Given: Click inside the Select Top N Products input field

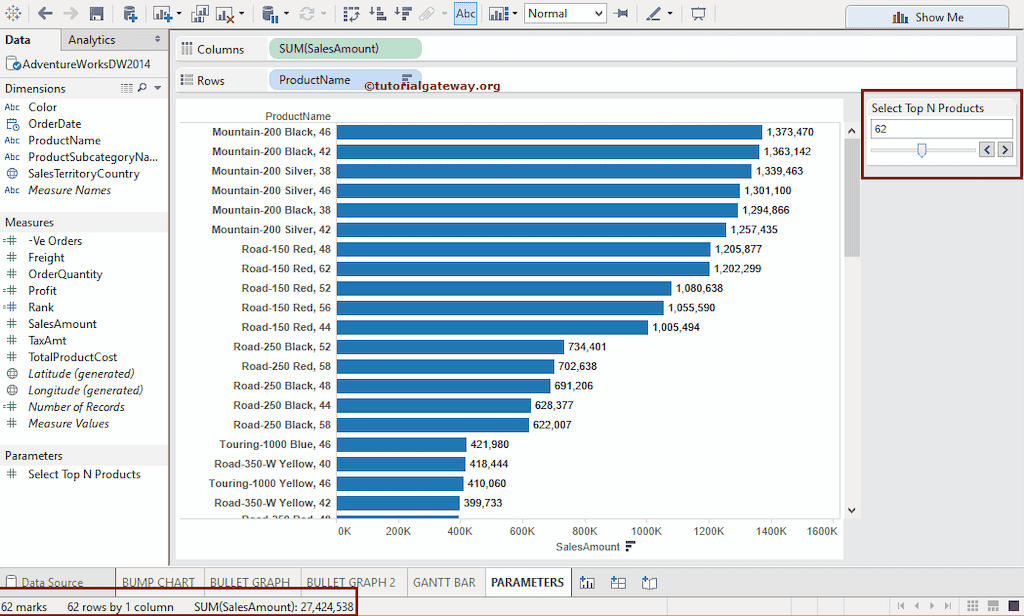Looking at the screenshot, I should tap(940, 128).
